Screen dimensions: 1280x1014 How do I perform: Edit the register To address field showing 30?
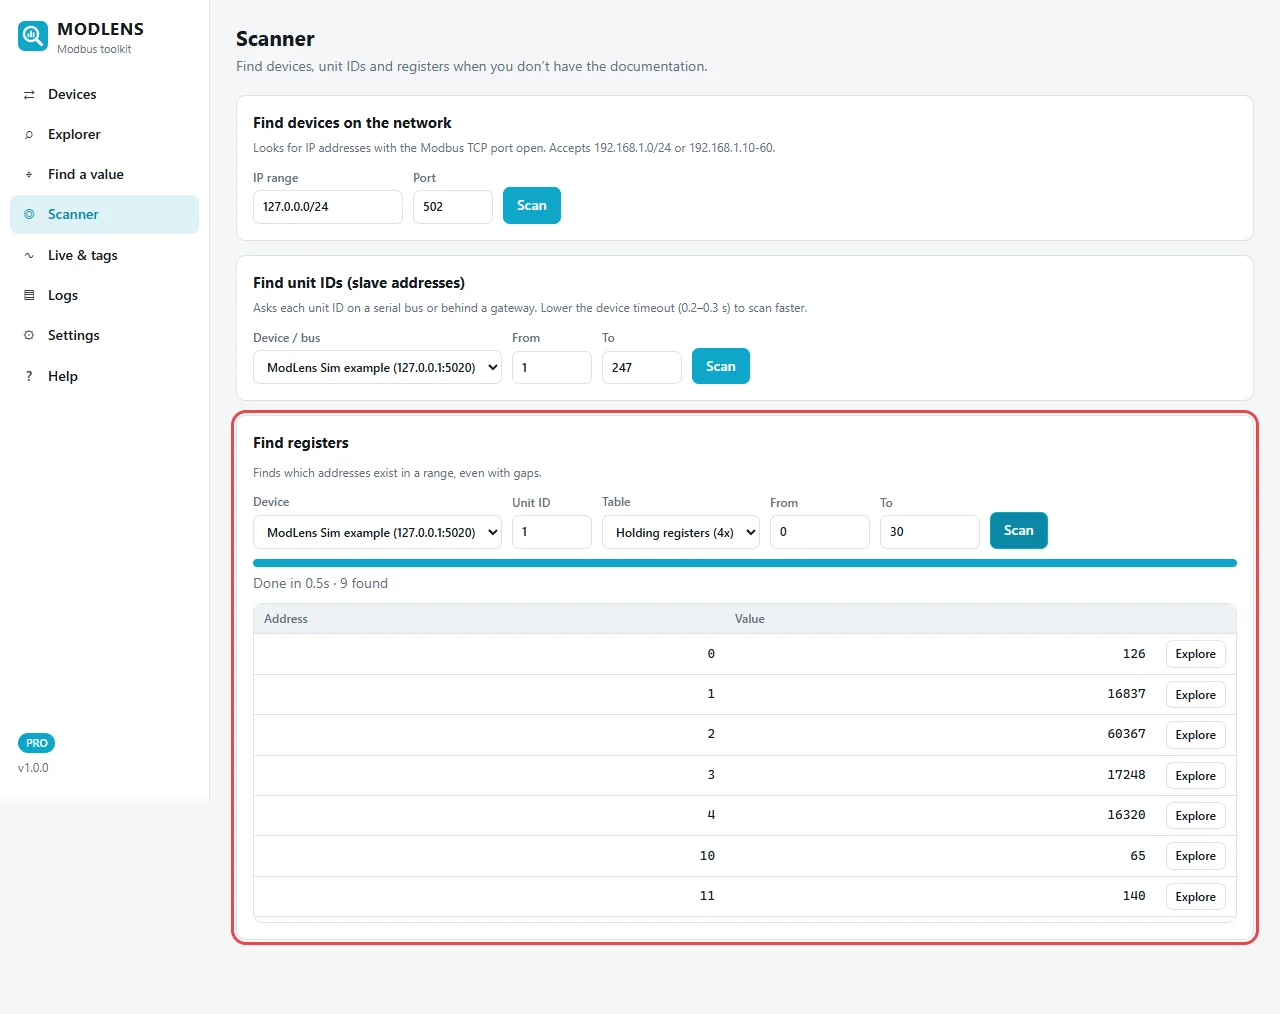pyautogui.click(x=930, y=532)
